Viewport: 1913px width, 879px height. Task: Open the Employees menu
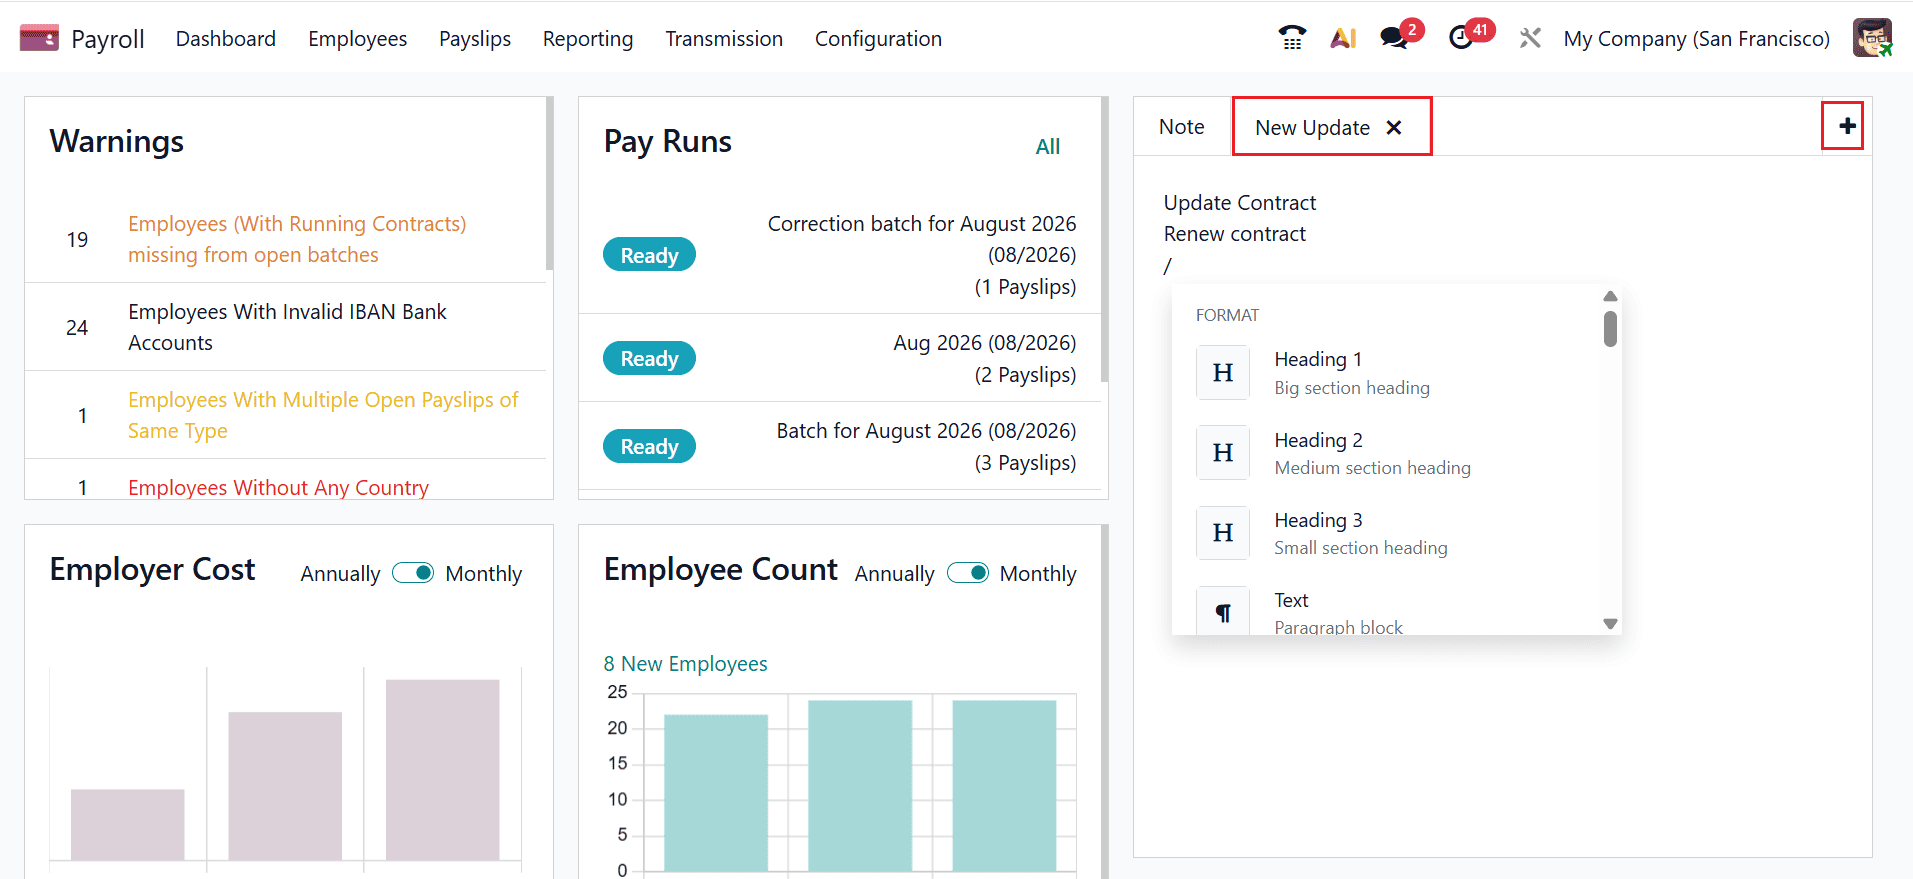click(x=357, y=38)
